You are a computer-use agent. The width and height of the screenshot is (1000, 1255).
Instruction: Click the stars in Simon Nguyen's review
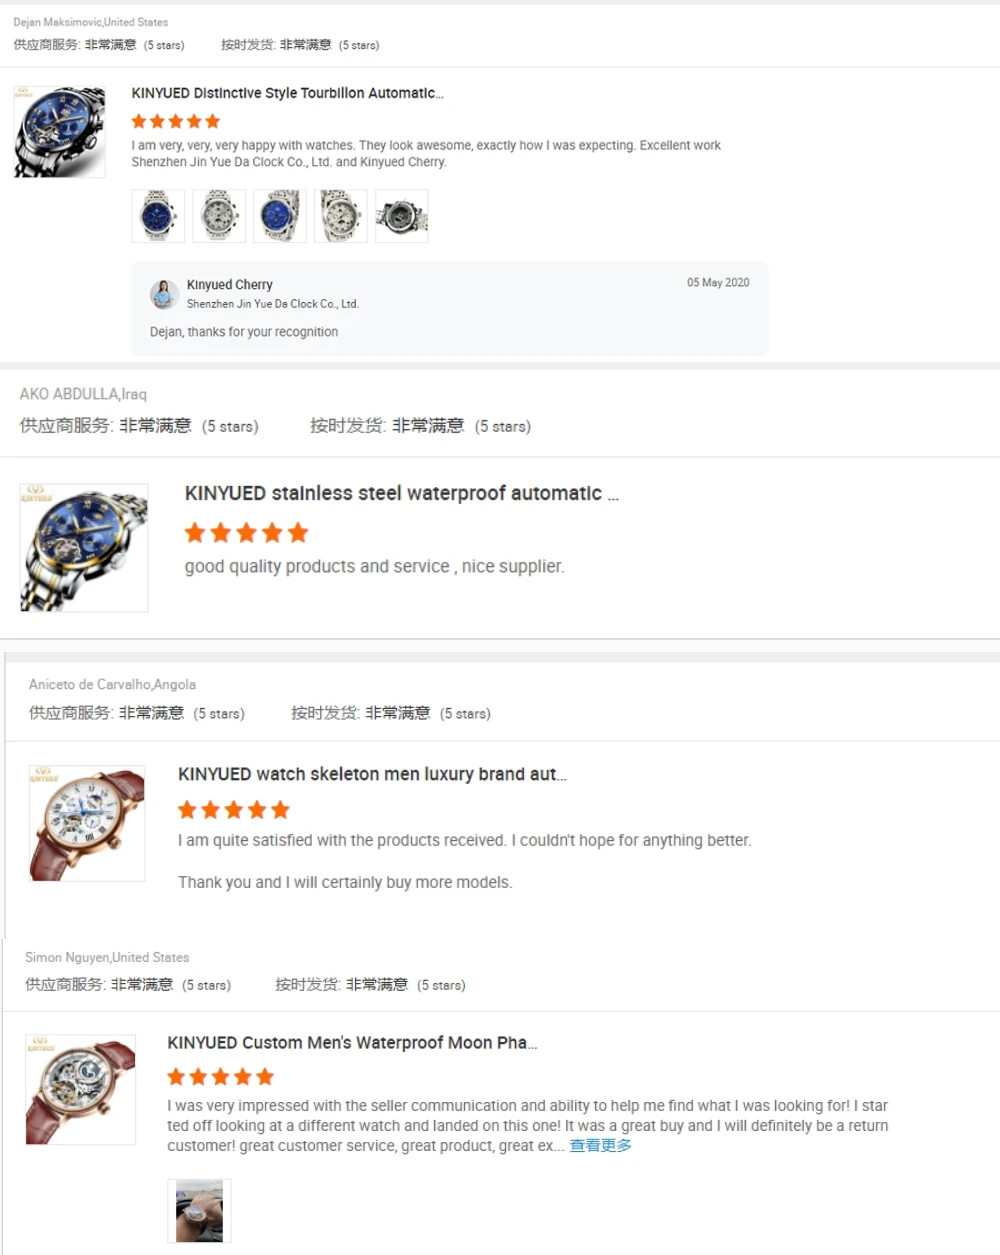(220, 1077)
